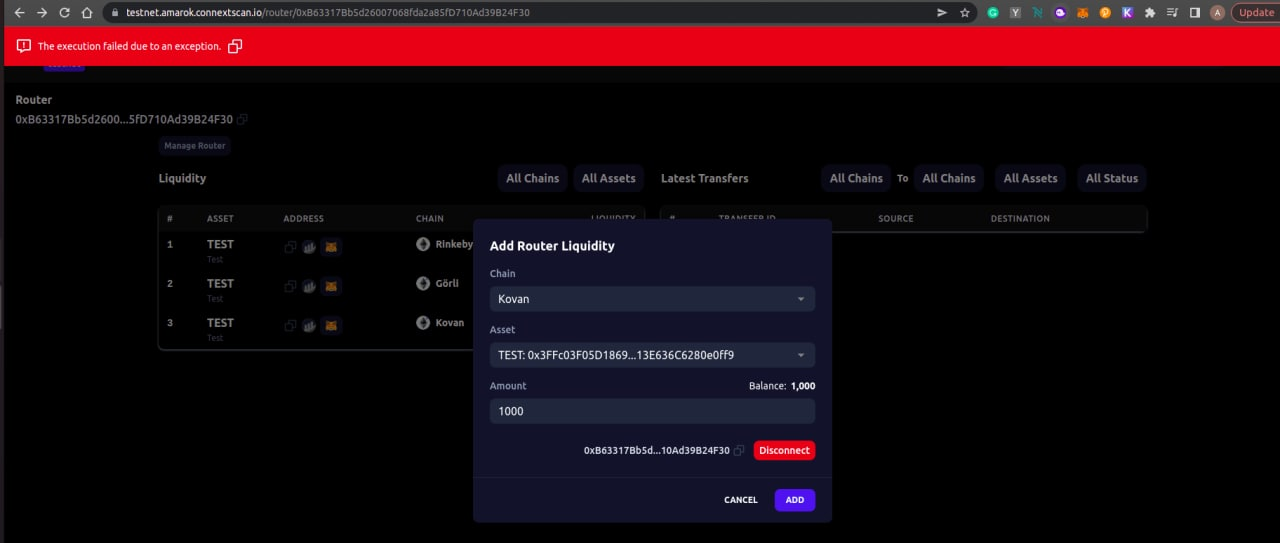Copy the error message in red banner

[235, 46]
